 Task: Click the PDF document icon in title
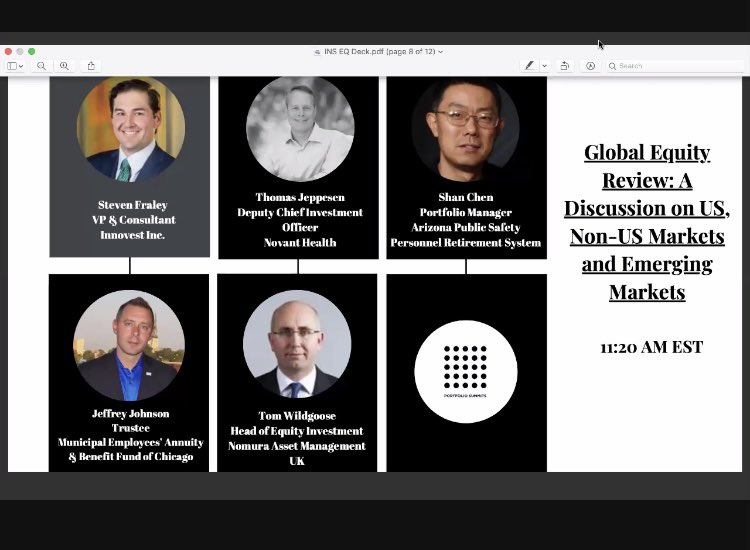tap(317, 52)
